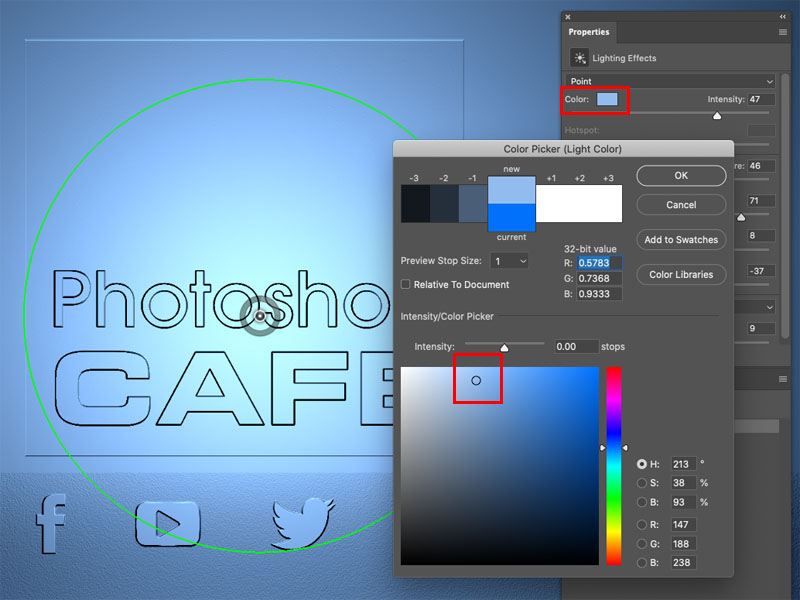800x600 pixels.
Task: Click the Facebook f icon on canvas
Action: [51, 523]
